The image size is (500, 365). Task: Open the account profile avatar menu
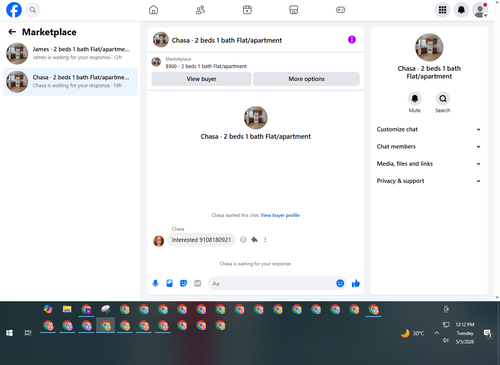click(x=480, y=10)
